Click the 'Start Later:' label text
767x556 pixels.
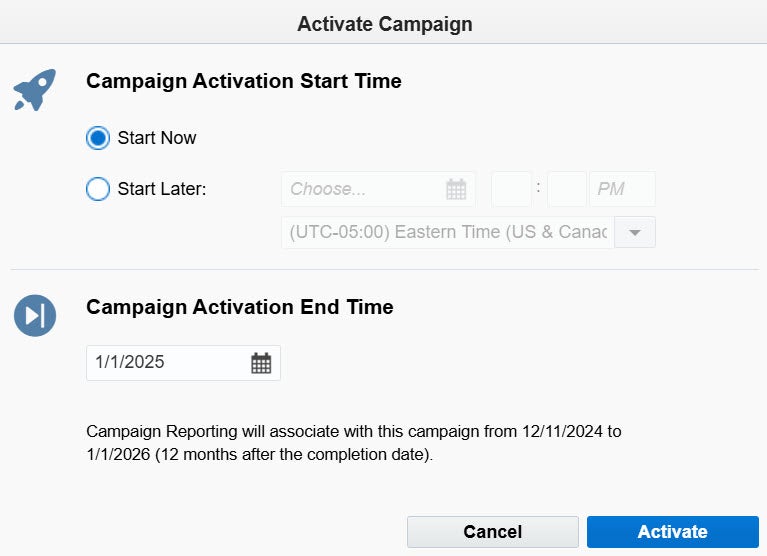(x=162, y=189)
